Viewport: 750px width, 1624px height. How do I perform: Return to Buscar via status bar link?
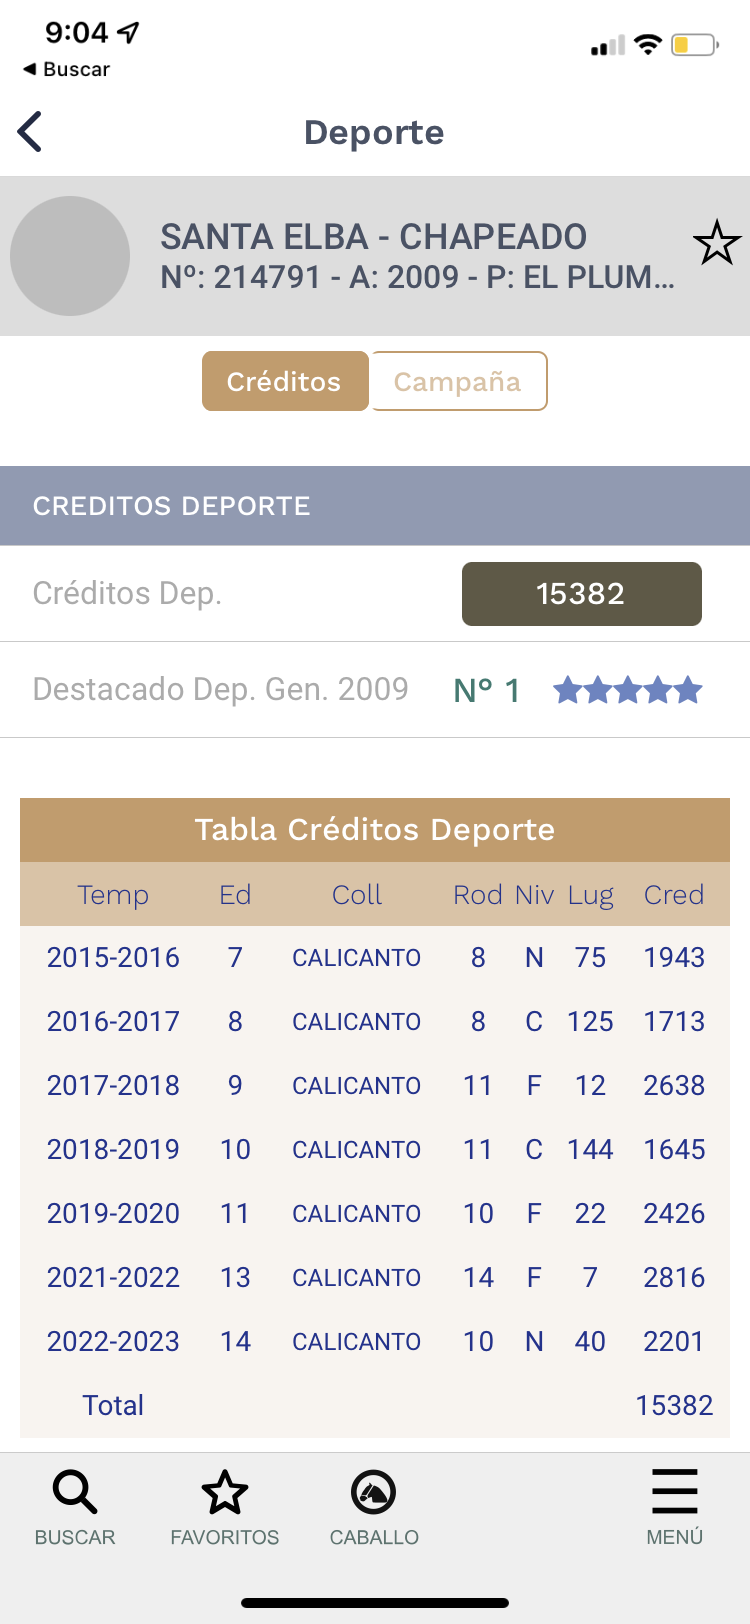click(x=66, y=69)
